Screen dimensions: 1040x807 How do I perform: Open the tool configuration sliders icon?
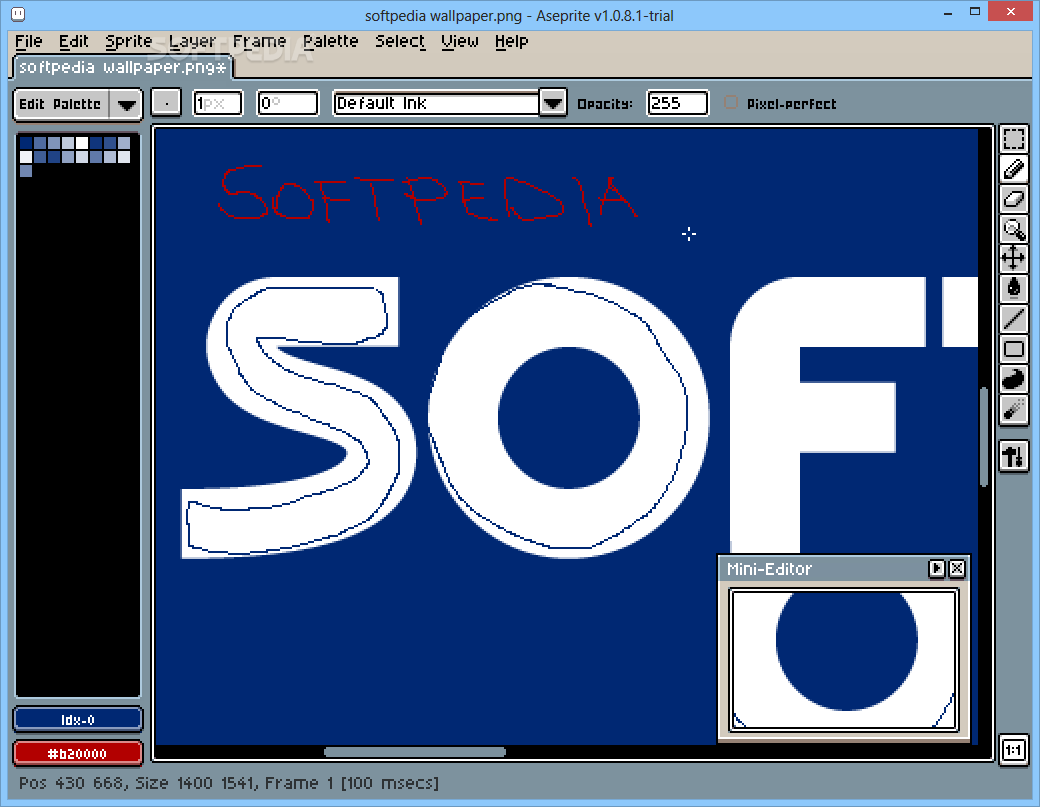click(1013, 456)
